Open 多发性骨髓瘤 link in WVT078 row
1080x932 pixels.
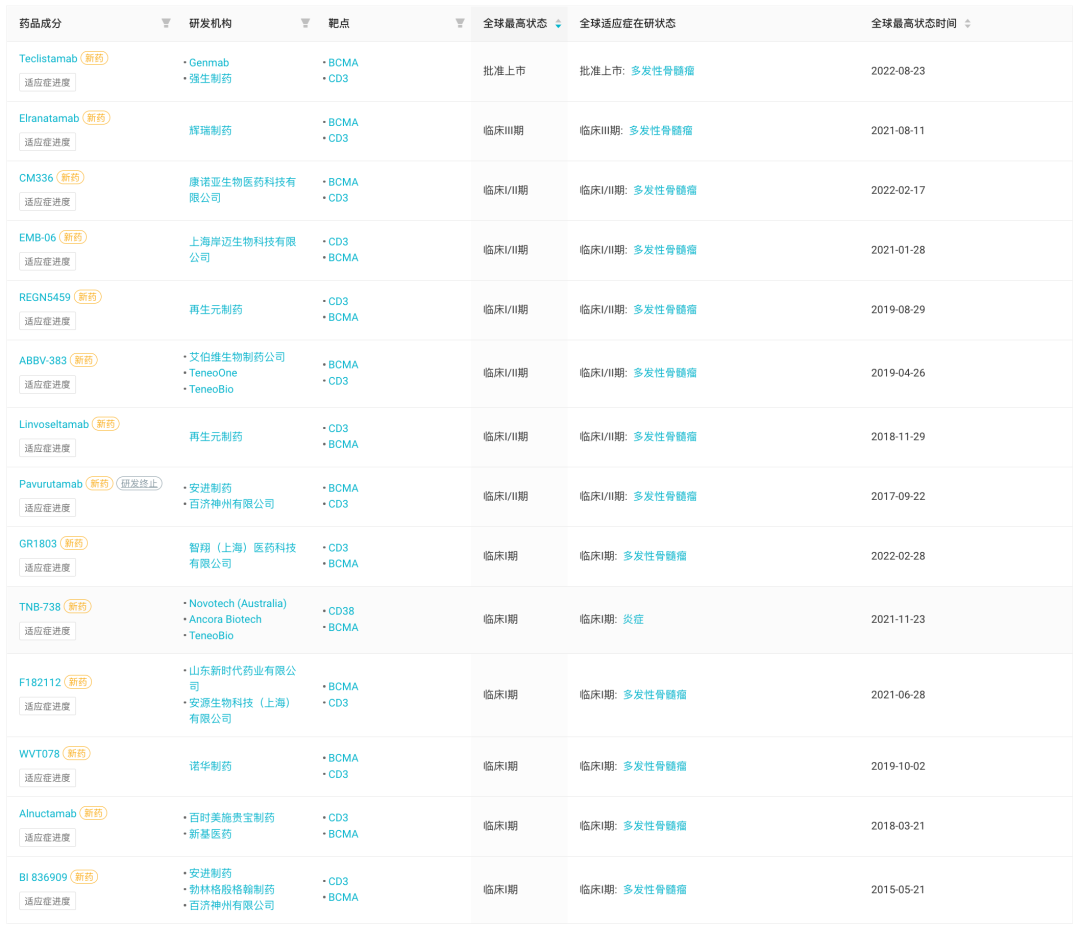[655, 766]
